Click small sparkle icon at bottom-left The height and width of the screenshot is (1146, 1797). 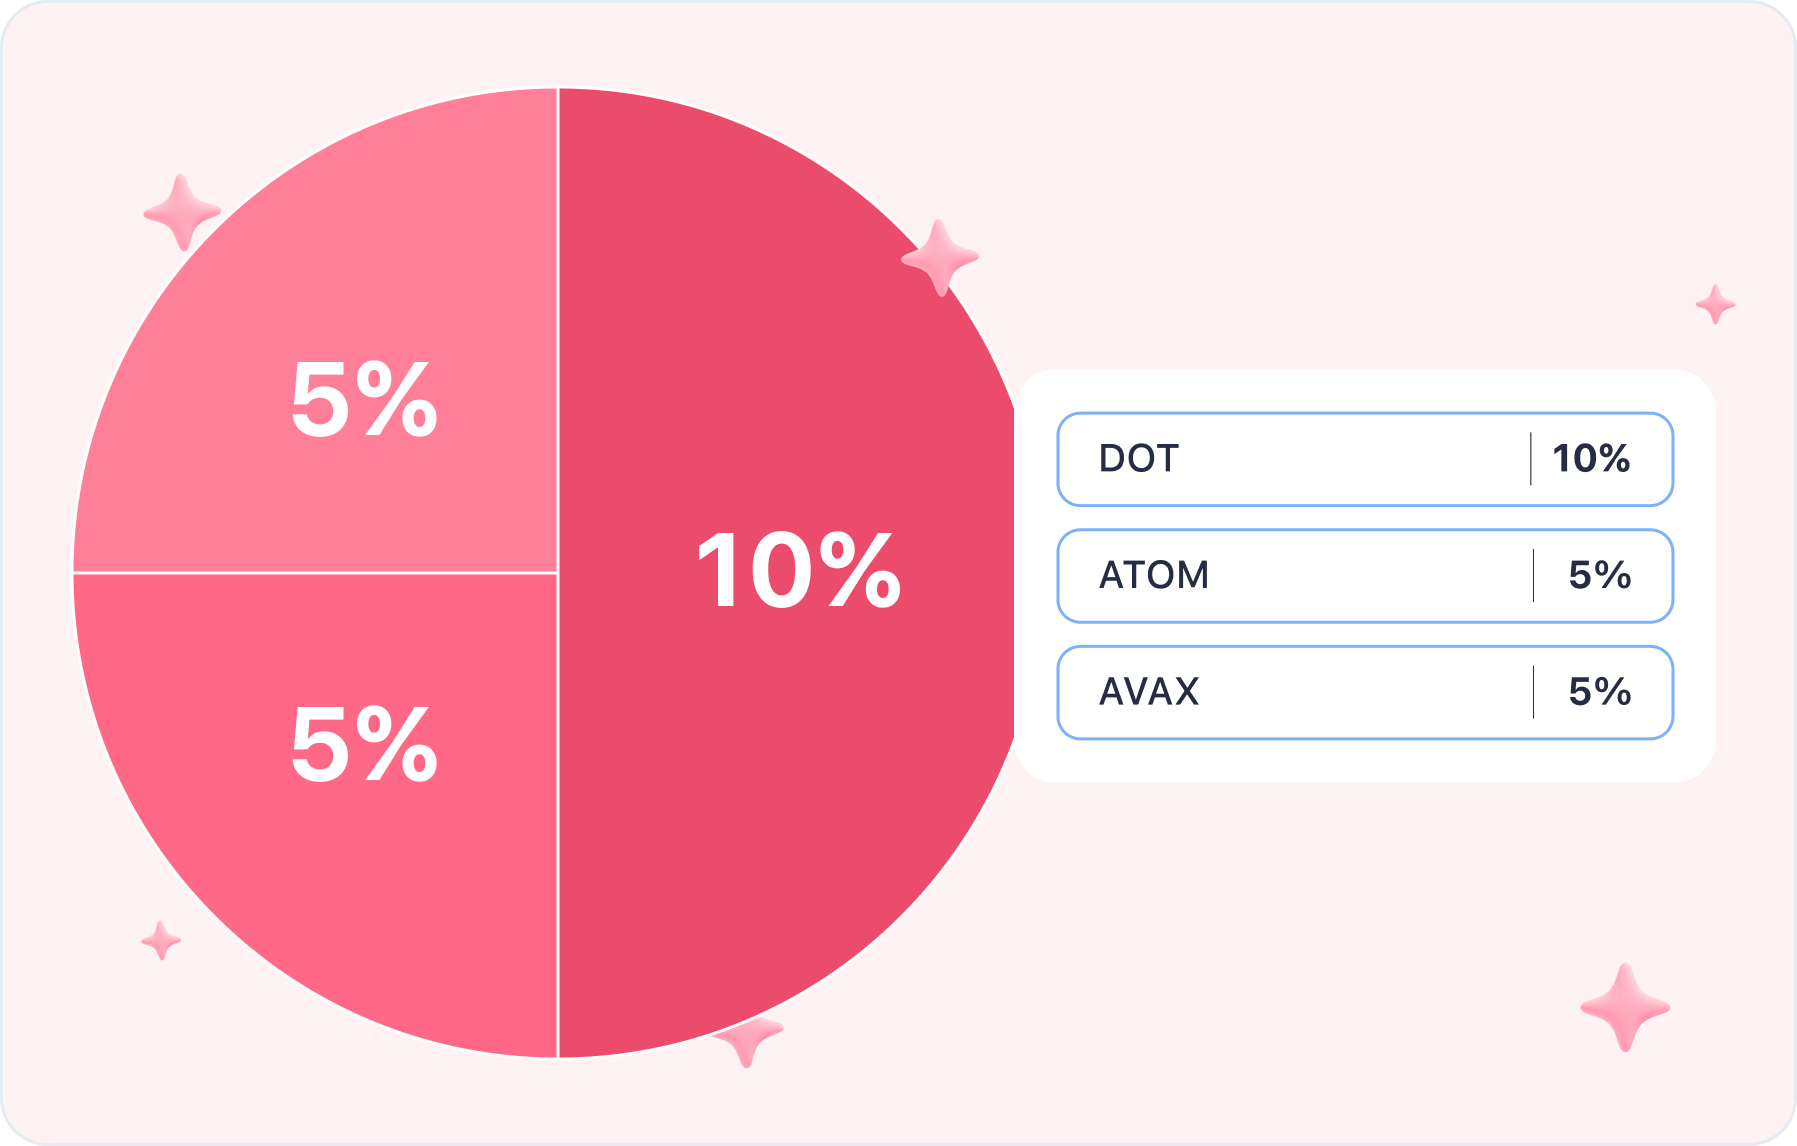pos(161,940)
